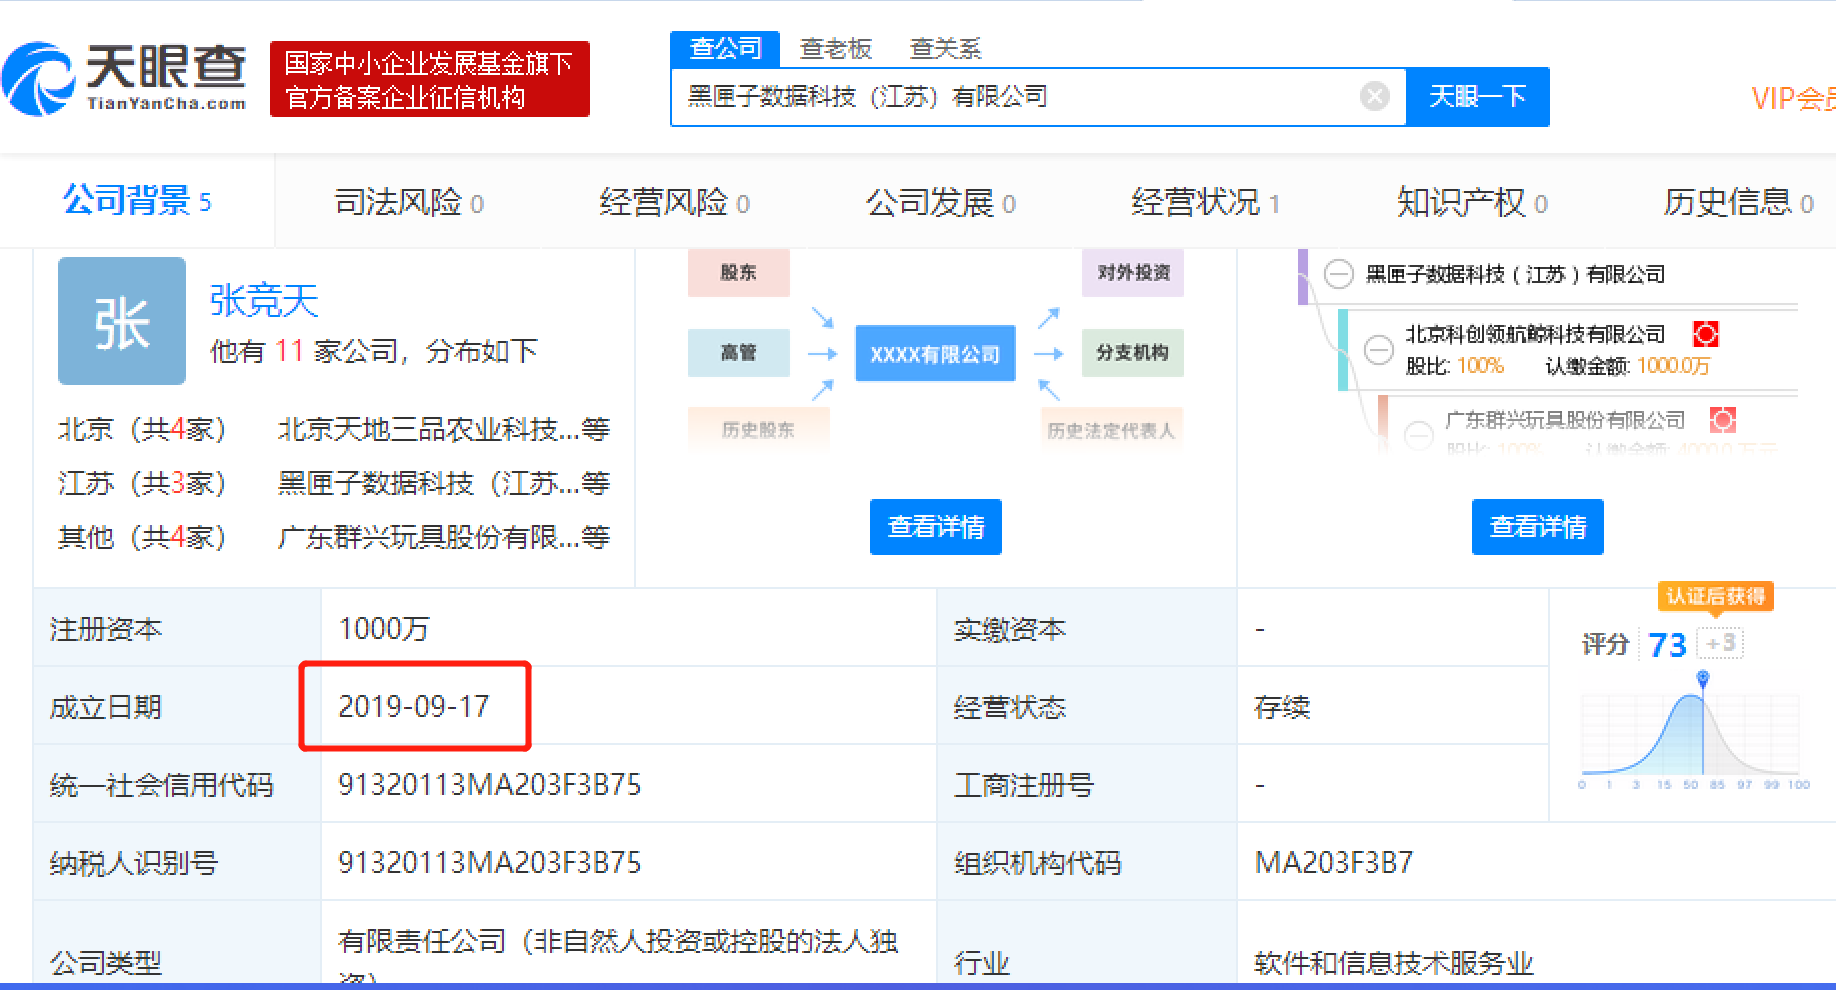Open the VIP会员 link
Viewport: 1836px width, 990px height.
coord(1793,98)
